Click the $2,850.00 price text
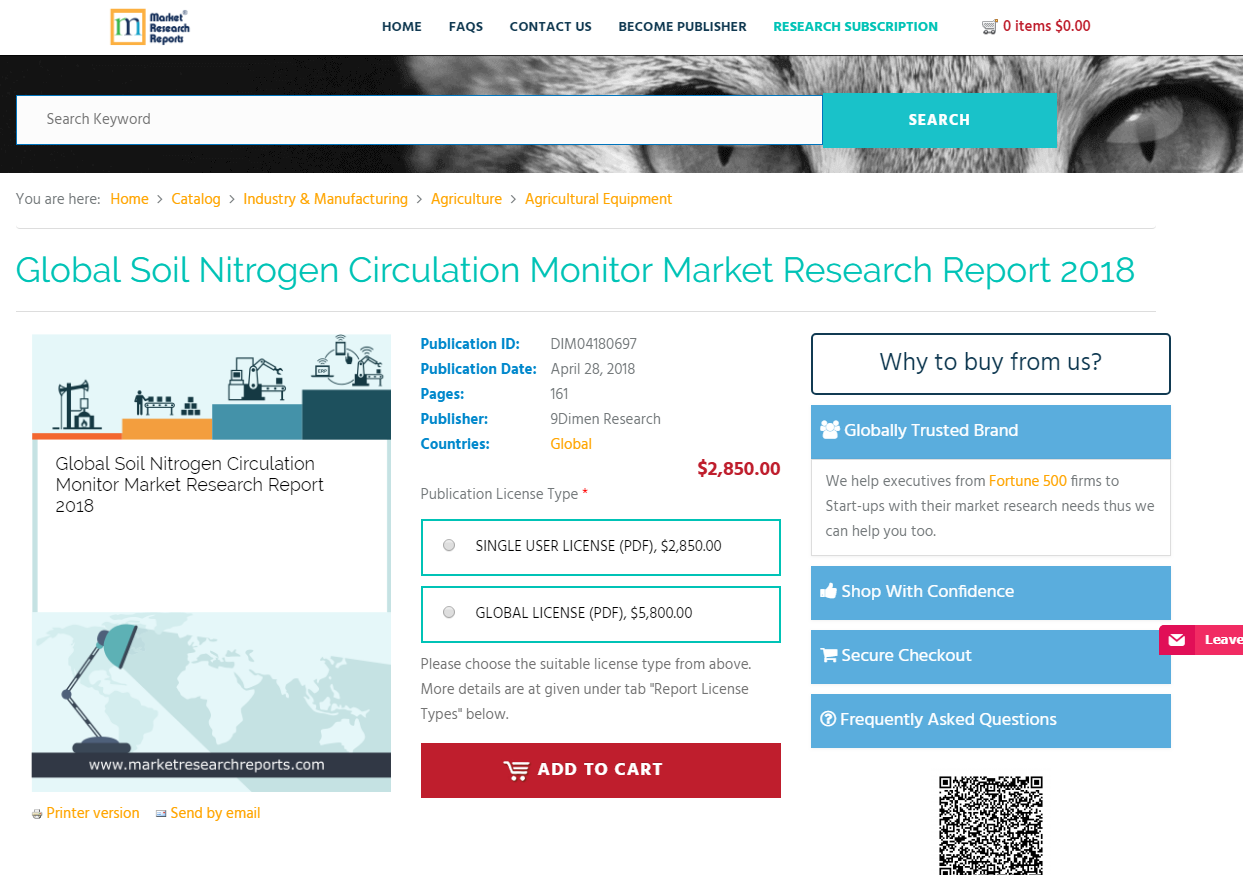The width and height of the screenshot is (1243, 875). 738,469
